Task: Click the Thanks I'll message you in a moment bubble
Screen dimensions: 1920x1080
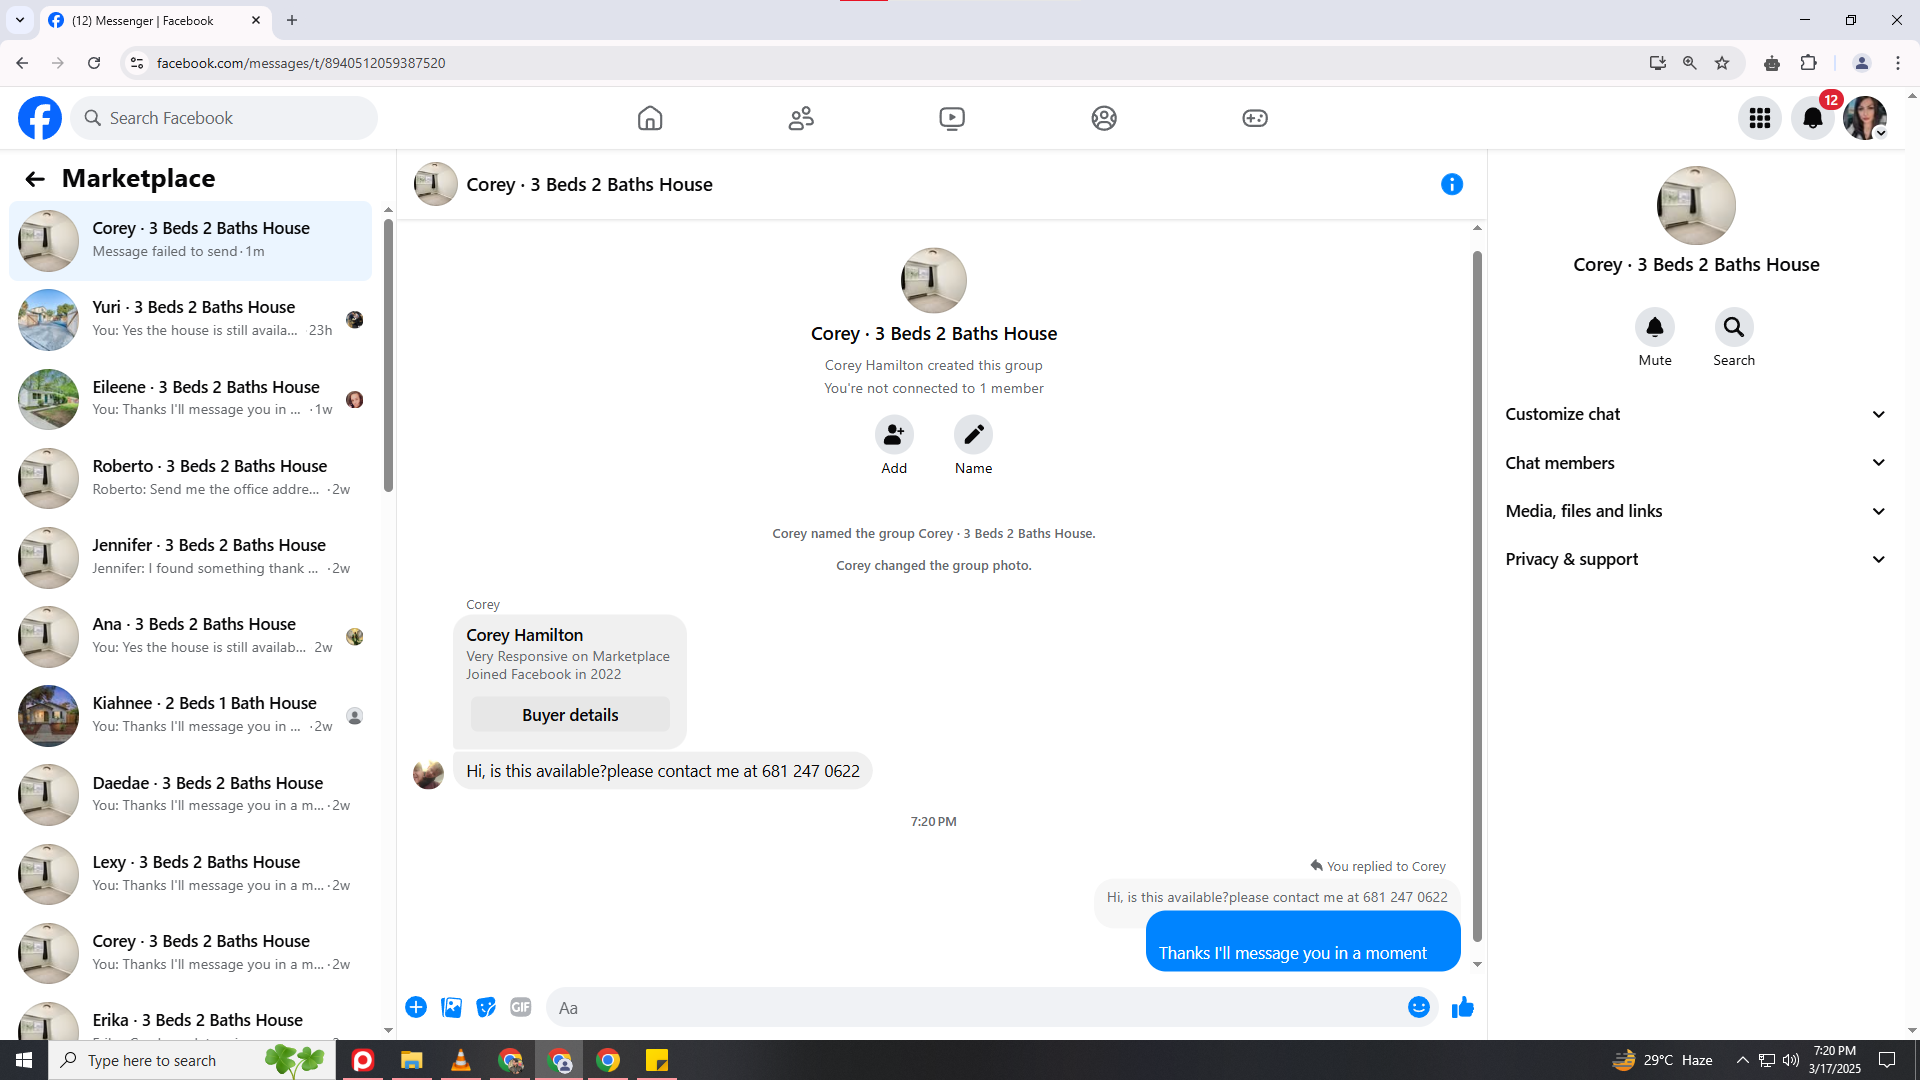Action: point(1303,942)
